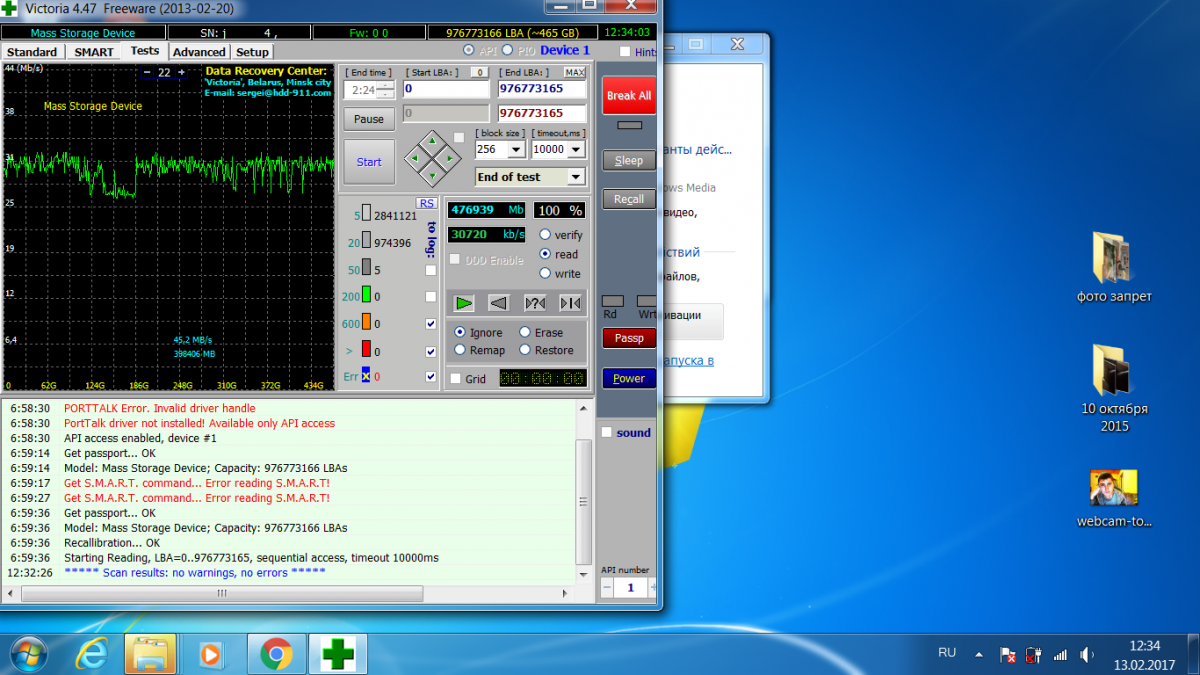Viewport: 1200px width, 675px height.
Task: Click the MAX button beside End LBA
Action: click(575, 72)
